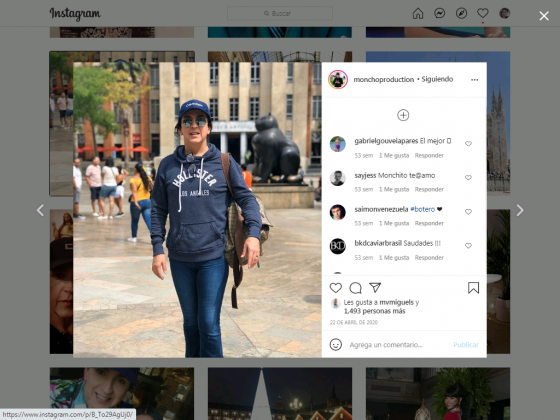The width and height of the screenshot is (560, 420).
Task: Open the #botero hashtag link
Action: [422, 209]
